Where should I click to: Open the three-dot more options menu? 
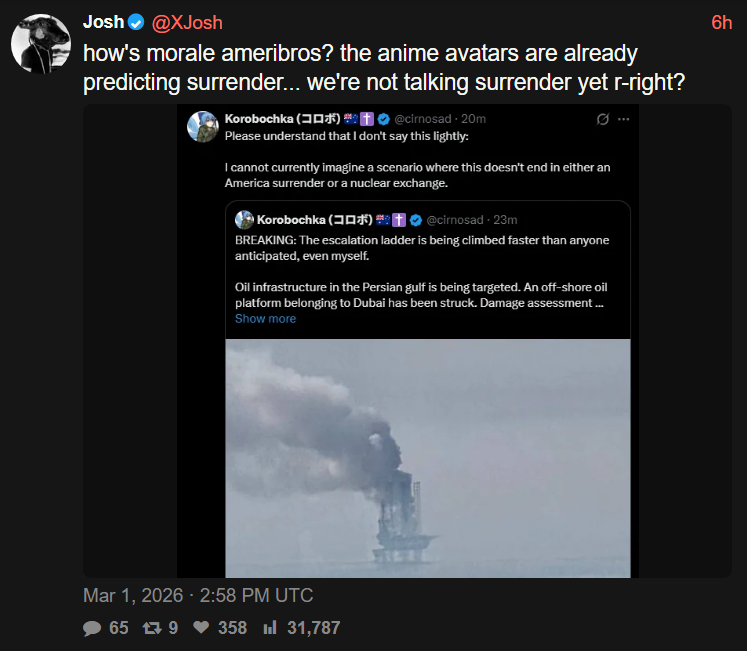[624, 119]
